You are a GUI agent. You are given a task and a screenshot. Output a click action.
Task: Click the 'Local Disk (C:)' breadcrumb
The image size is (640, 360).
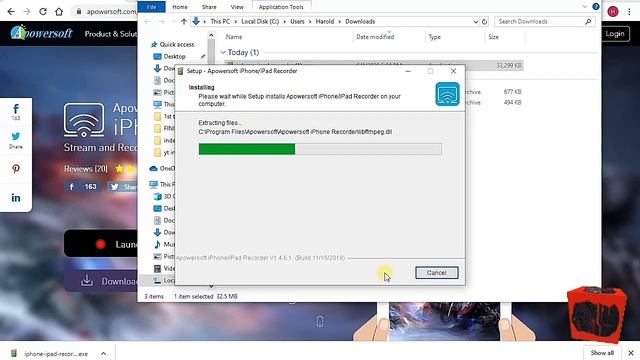click(x=260, y=22)
